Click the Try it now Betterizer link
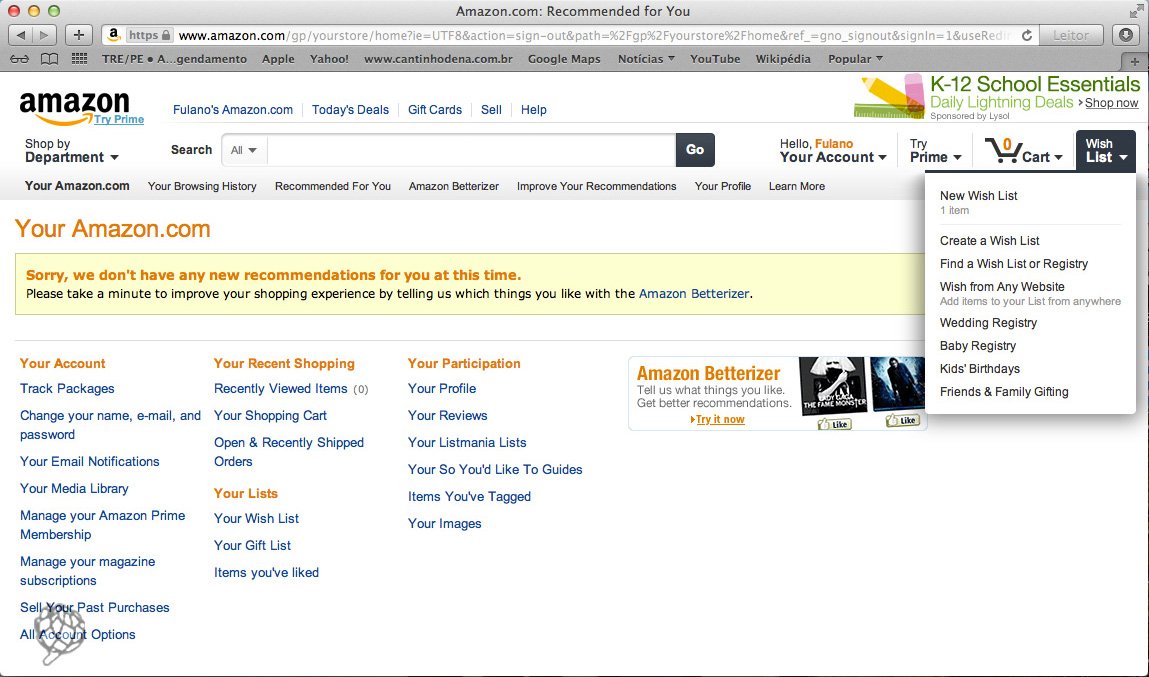 pyautogui.click(x=720, y=419)
